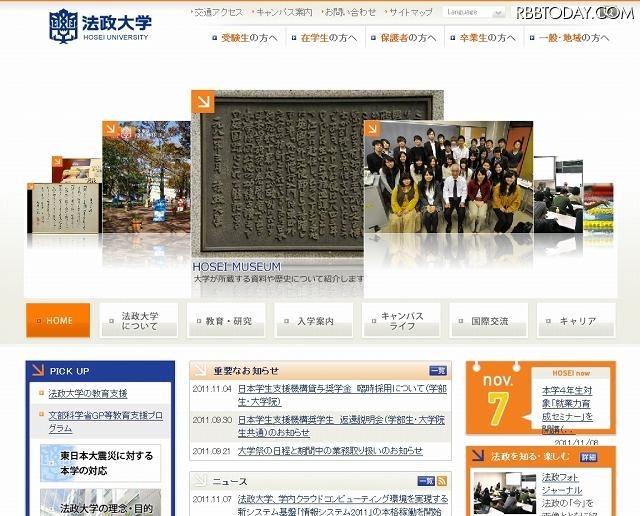This screenshot has height=516, width=640.
Task: Open the キャンパス案内 link
Action: (282, 12)
